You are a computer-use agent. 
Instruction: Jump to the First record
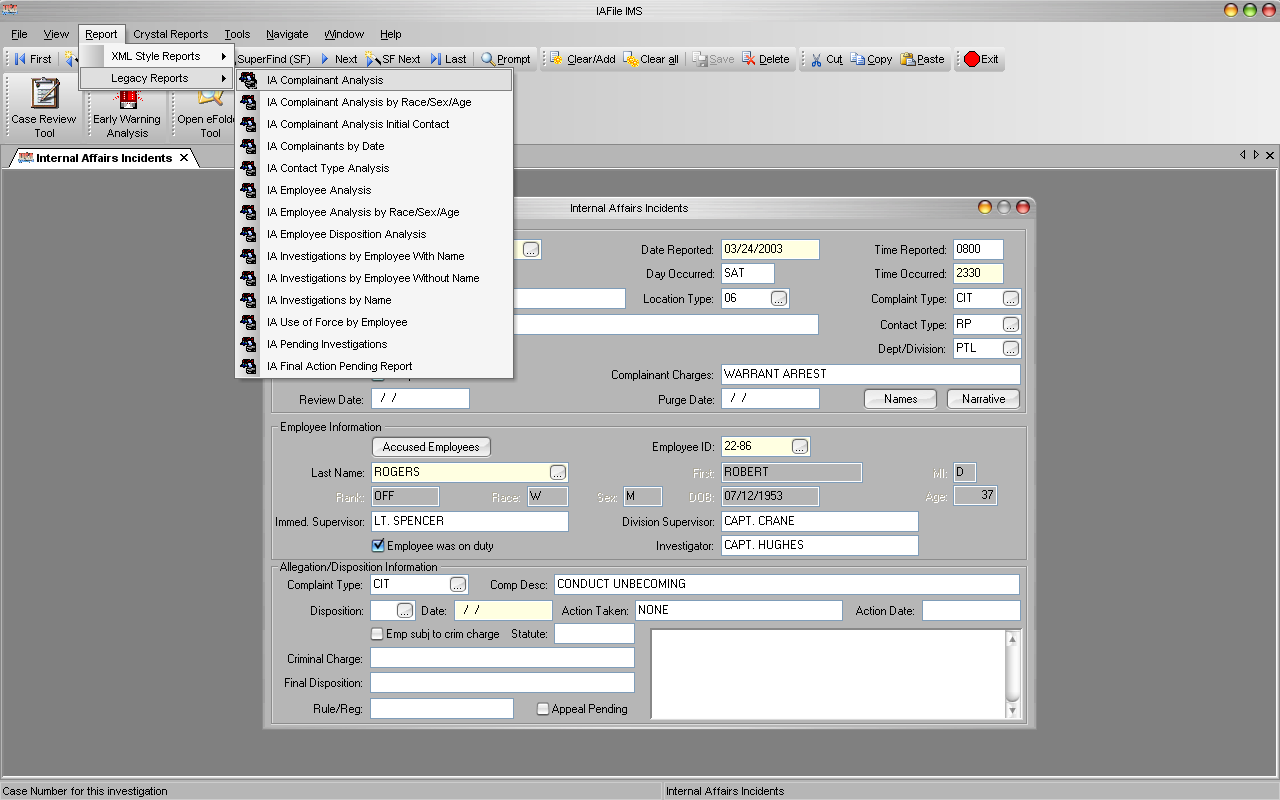coord(32,59)
